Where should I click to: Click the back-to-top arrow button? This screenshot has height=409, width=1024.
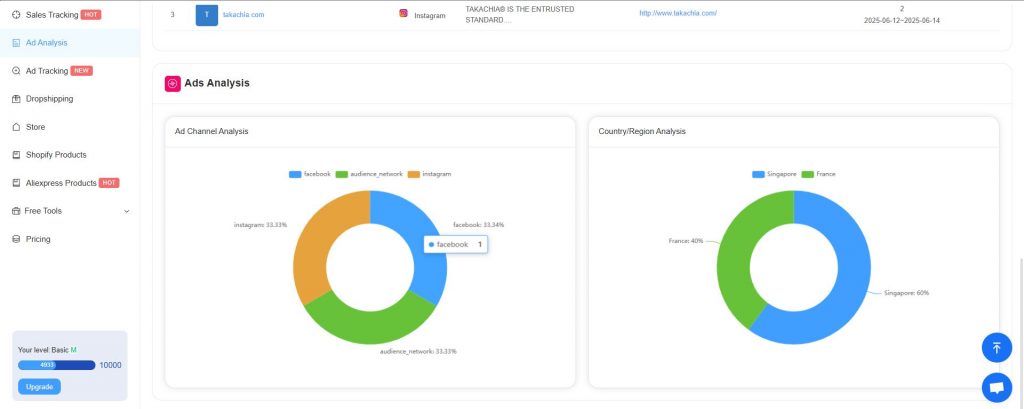(x=997, y=348)
